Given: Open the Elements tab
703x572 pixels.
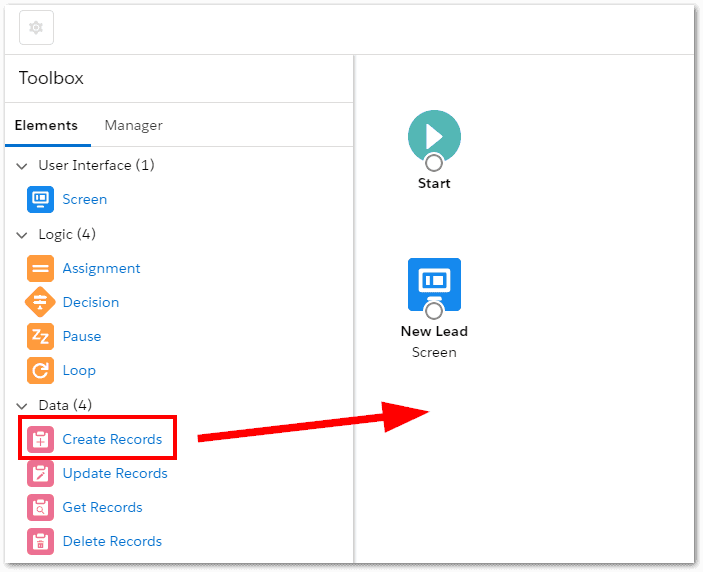Looking at the screenshot, I should (x=46, y=125).
